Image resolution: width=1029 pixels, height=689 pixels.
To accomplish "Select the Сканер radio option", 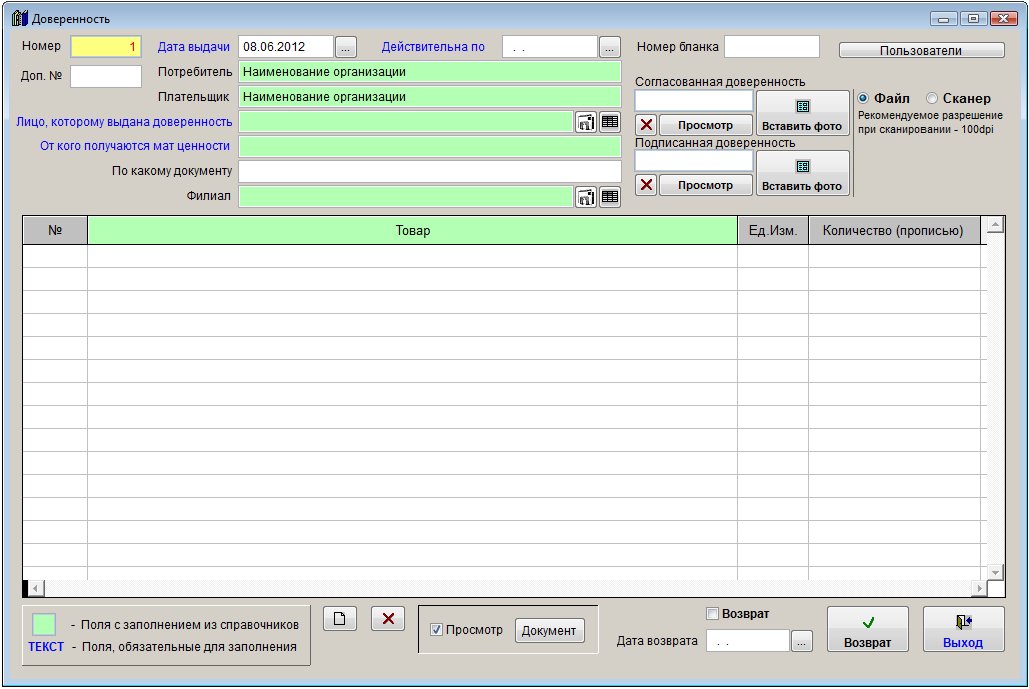I will pyautogui.click(x=932, y=98).
